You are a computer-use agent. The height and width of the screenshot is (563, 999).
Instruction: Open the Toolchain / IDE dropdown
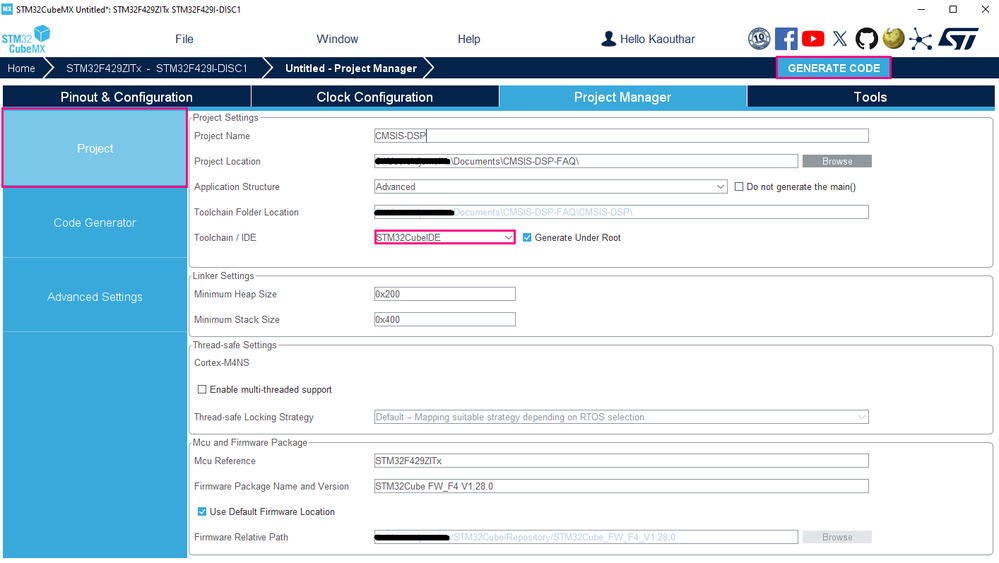click(445, 238)
